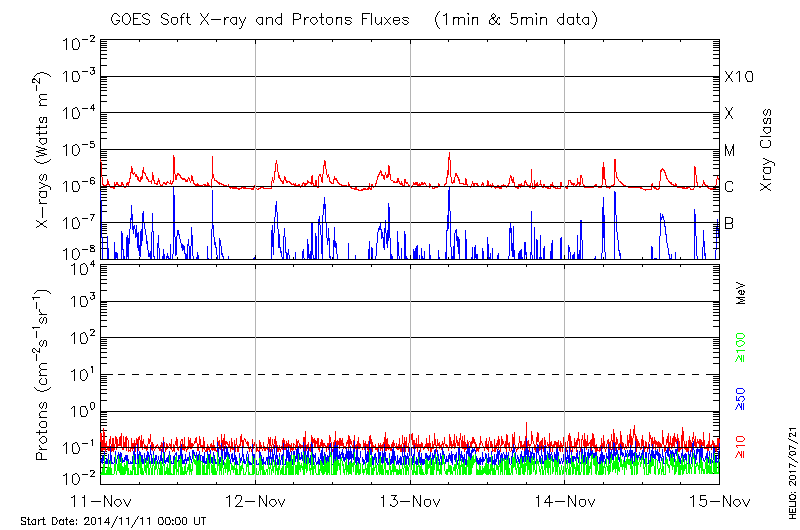
Task: Click the MeV unit label beside the proton plot
Action: pos(742,293)
